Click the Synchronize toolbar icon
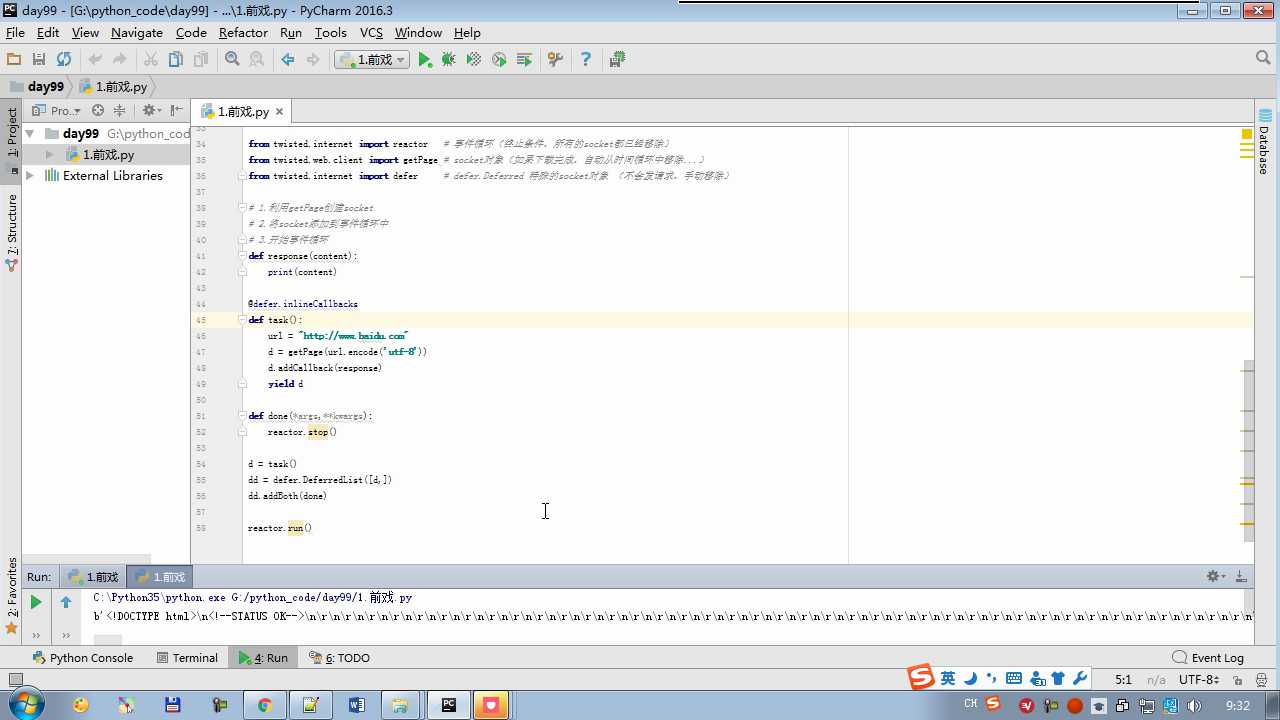This screenshot has width=1280, height=720. [64, 60]
